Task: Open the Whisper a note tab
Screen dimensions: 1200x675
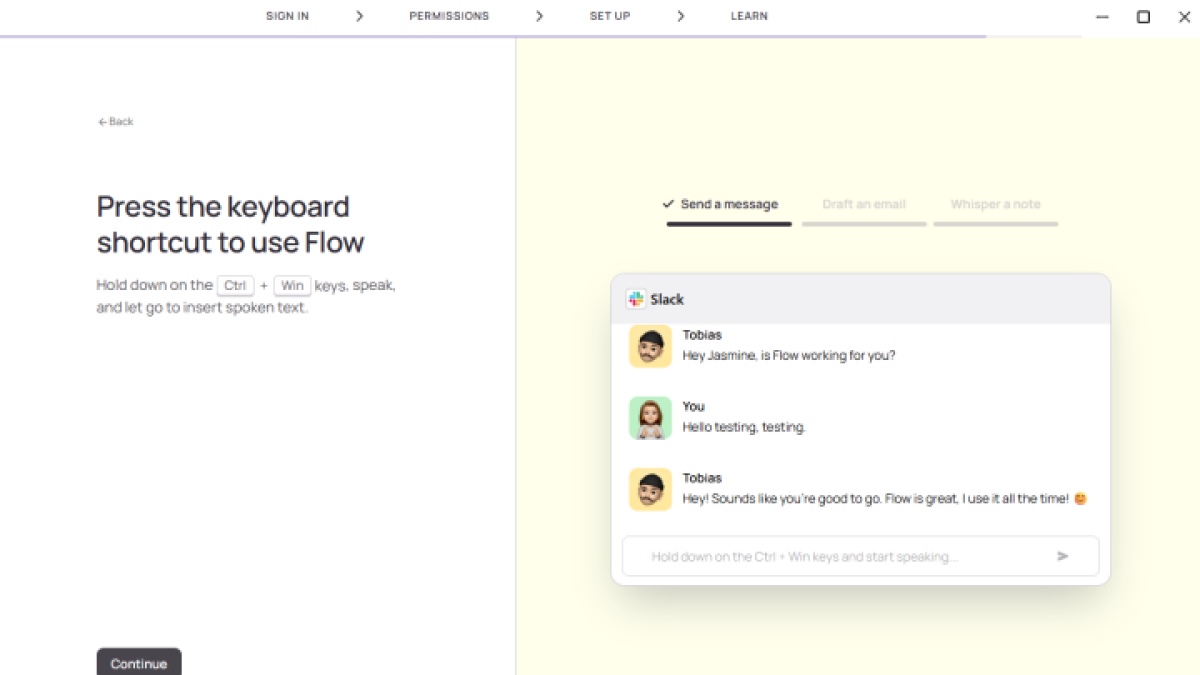Action: tap(995, 205)
